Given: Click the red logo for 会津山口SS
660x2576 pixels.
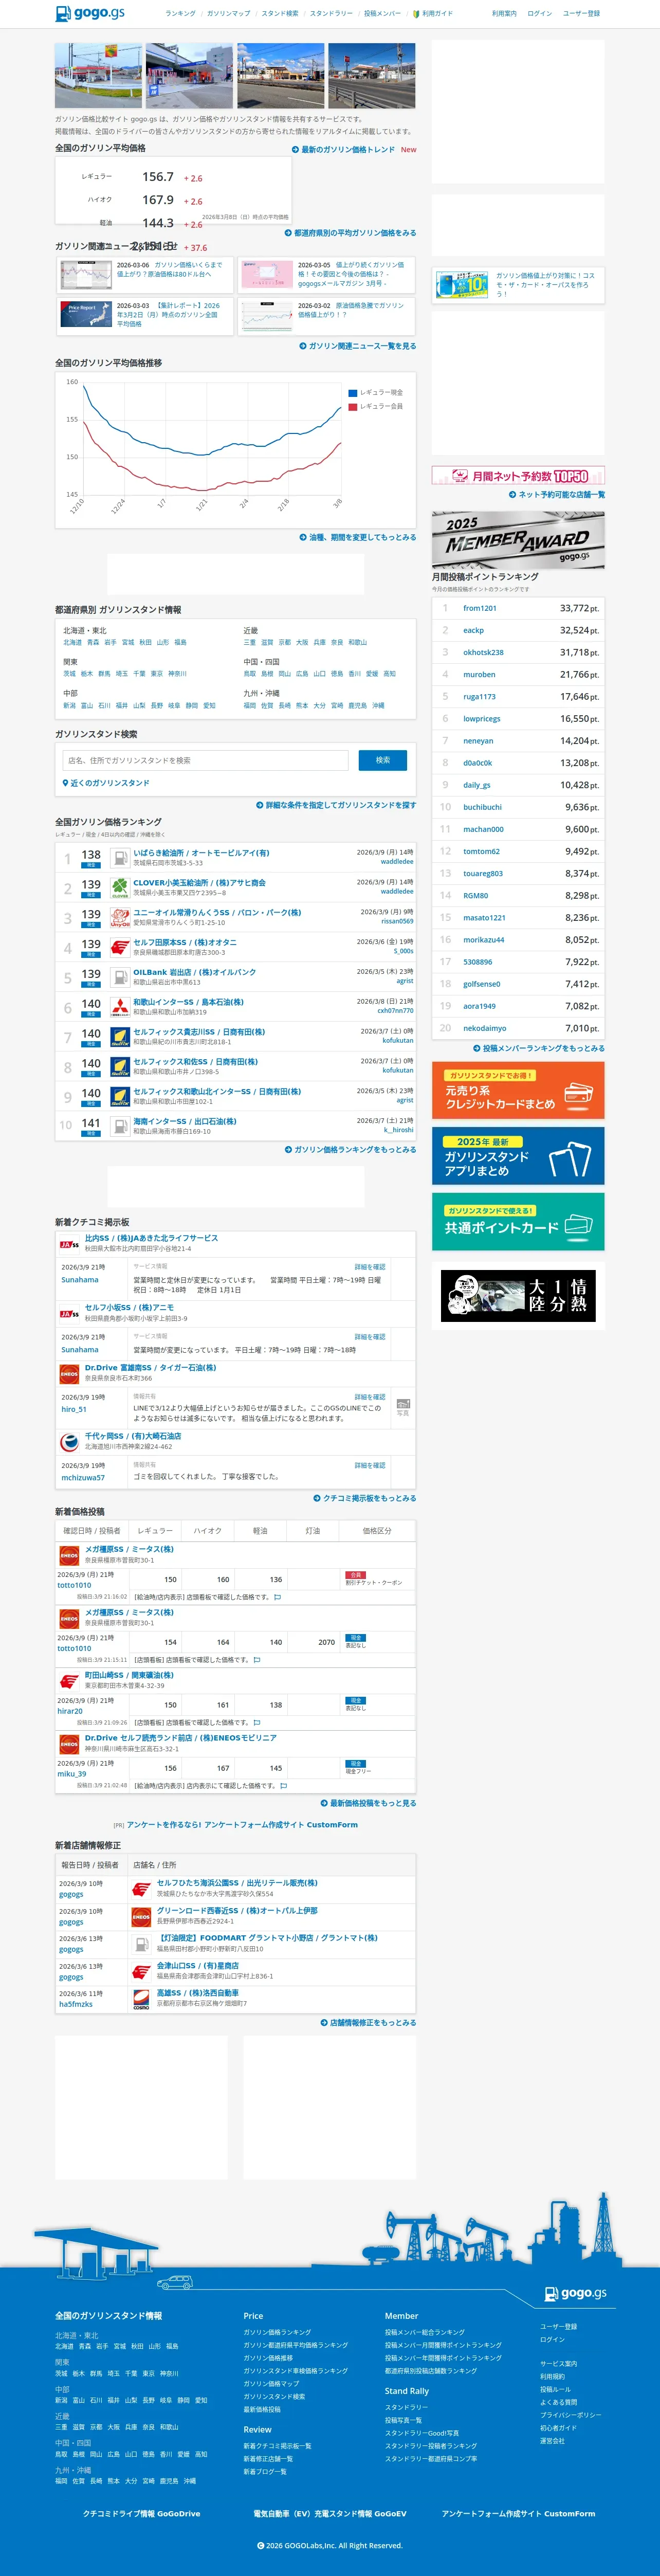Looking at the screenshot, I should [x=141, y=1972].
